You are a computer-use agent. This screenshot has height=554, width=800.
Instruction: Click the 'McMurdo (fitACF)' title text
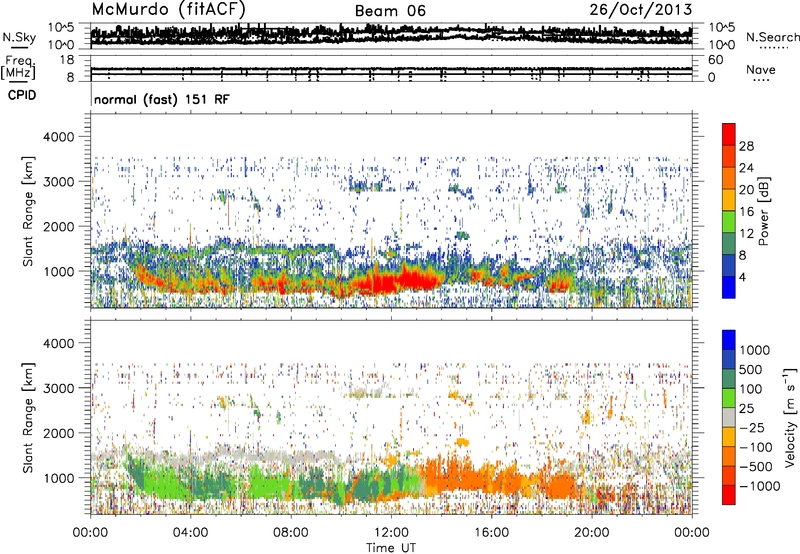click(x=168, y=10)
